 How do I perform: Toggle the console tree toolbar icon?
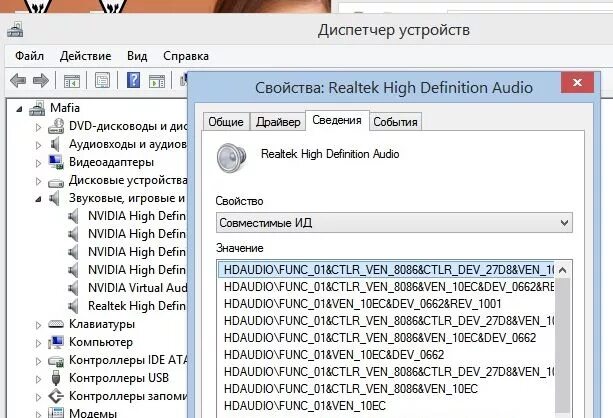[72, 81]
